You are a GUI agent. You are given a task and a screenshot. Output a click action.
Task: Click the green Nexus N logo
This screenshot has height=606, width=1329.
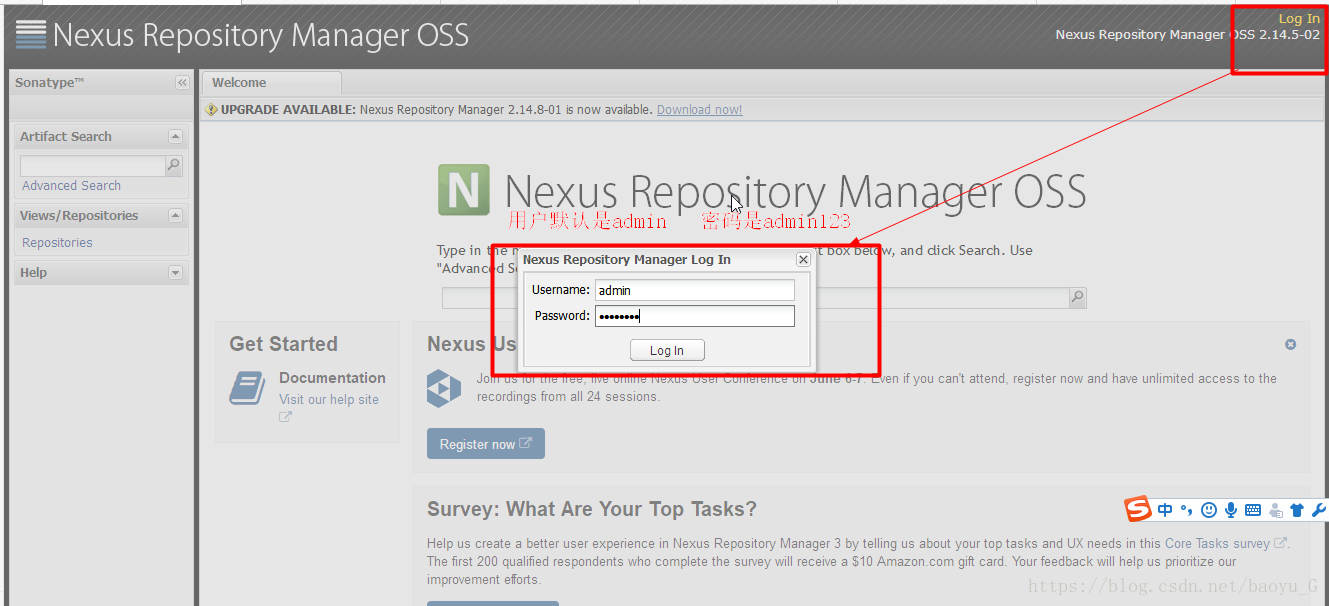[x=464, y=190]
